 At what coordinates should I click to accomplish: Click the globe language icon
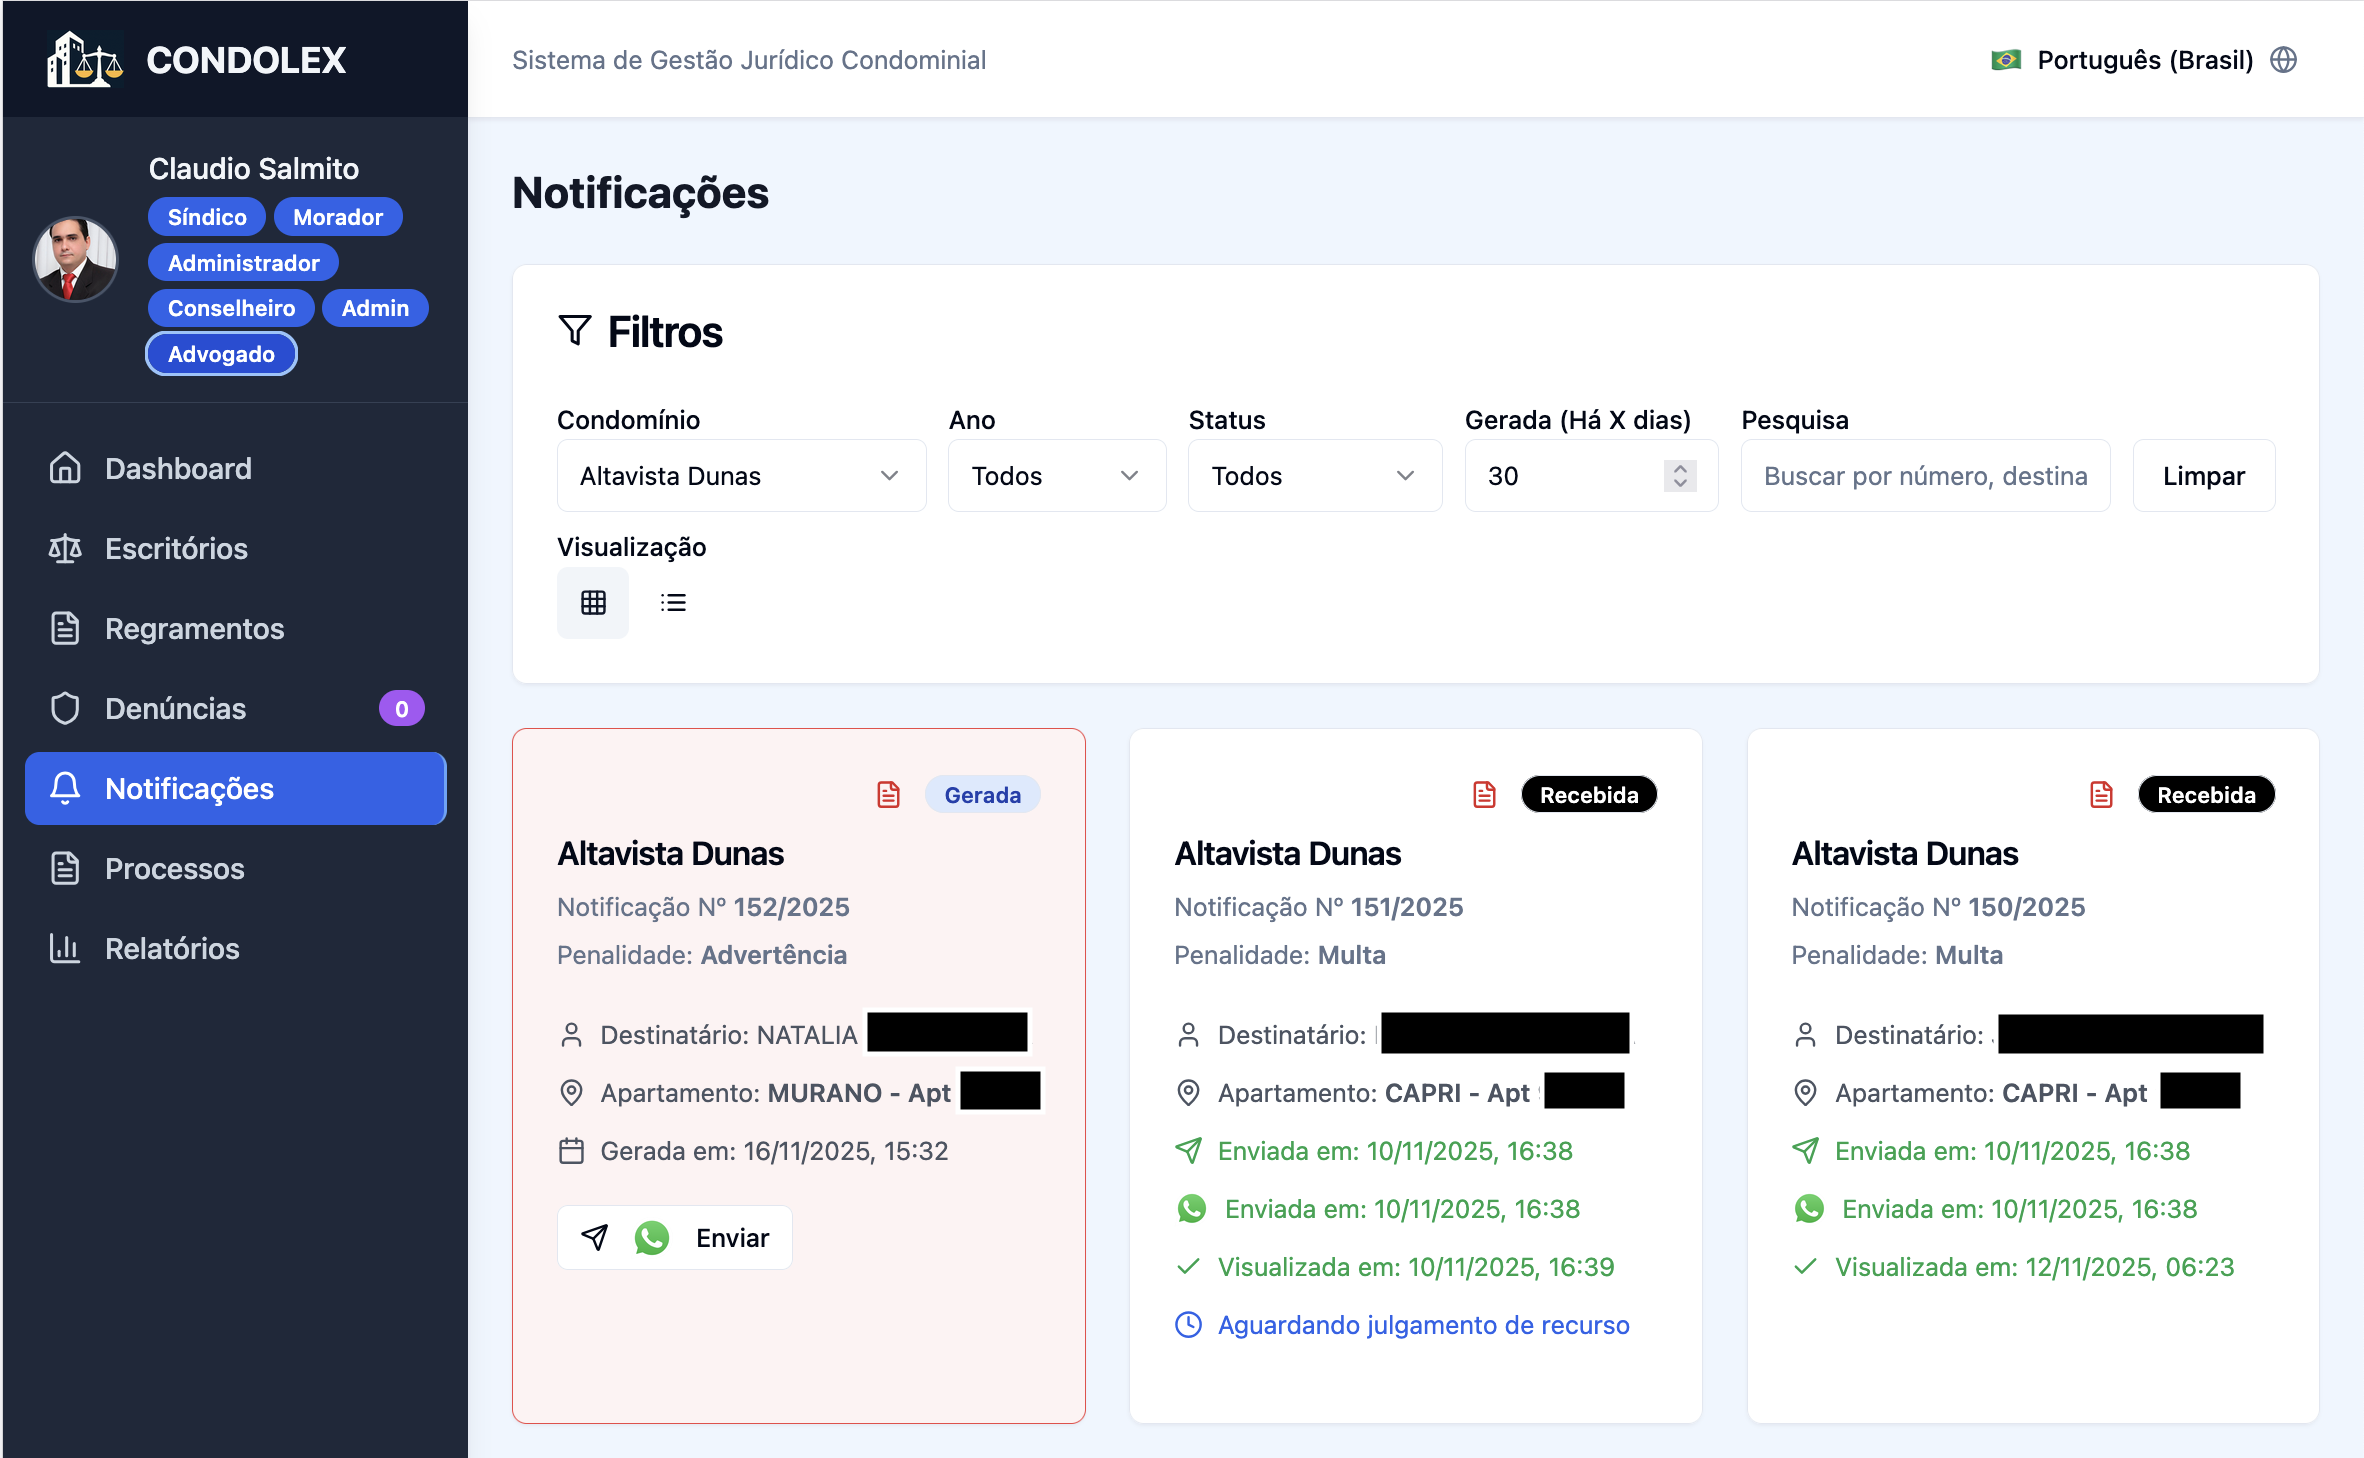2284,60
